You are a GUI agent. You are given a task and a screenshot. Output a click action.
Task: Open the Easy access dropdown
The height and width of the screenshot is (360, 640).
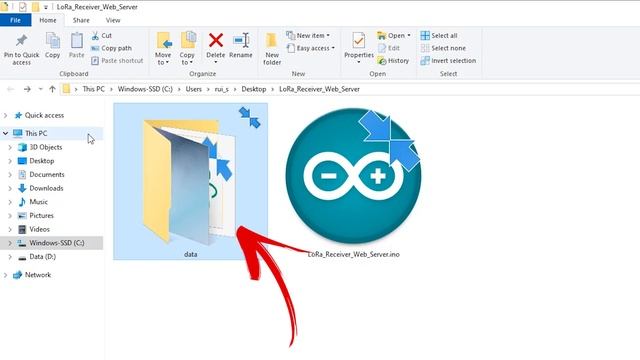pos(311,48)
